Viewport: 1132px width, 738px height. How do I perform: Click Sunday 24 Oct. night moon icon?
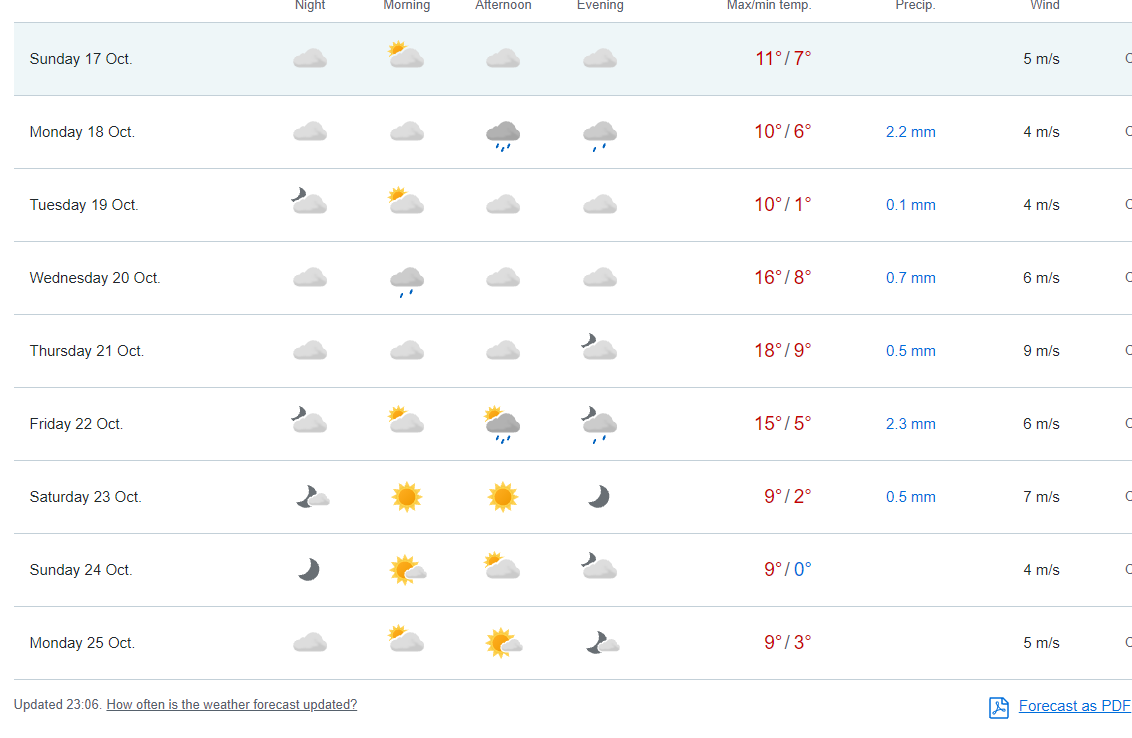click(309, 570)
